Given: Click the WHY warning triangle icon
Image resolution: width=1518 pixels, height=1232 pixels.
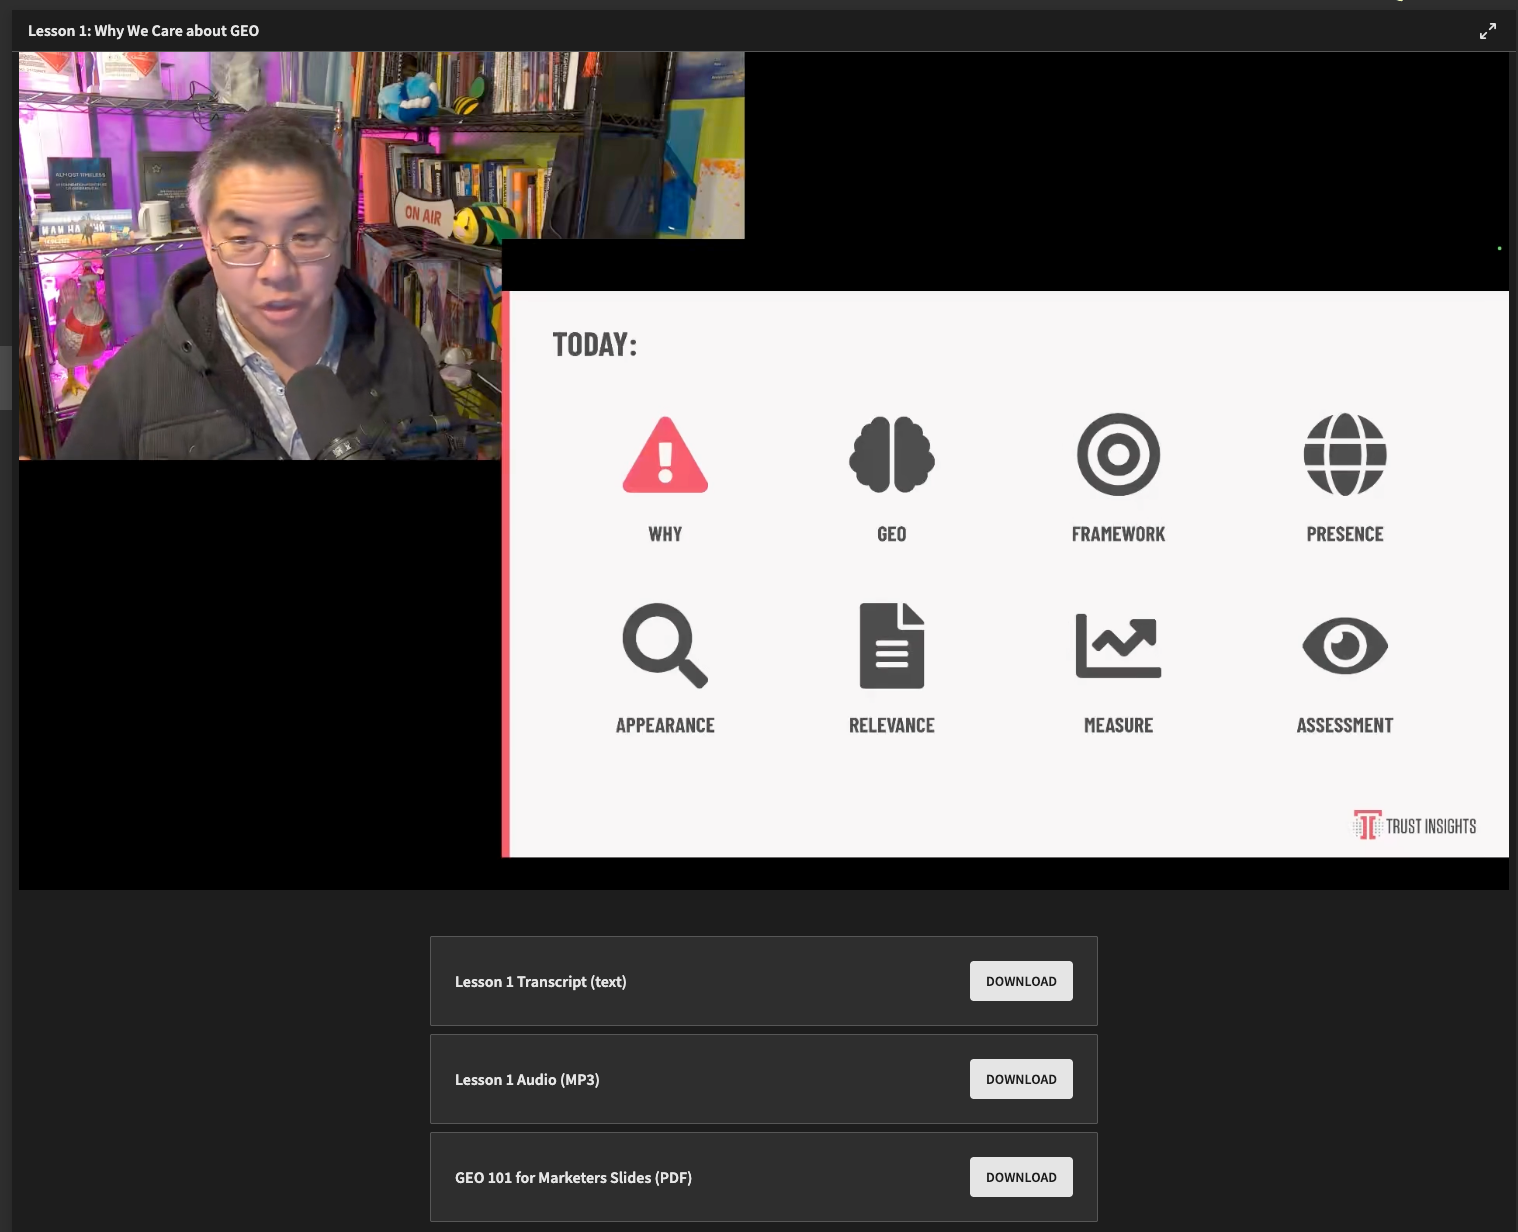Looking at the screenshot, I should (665, 456).
